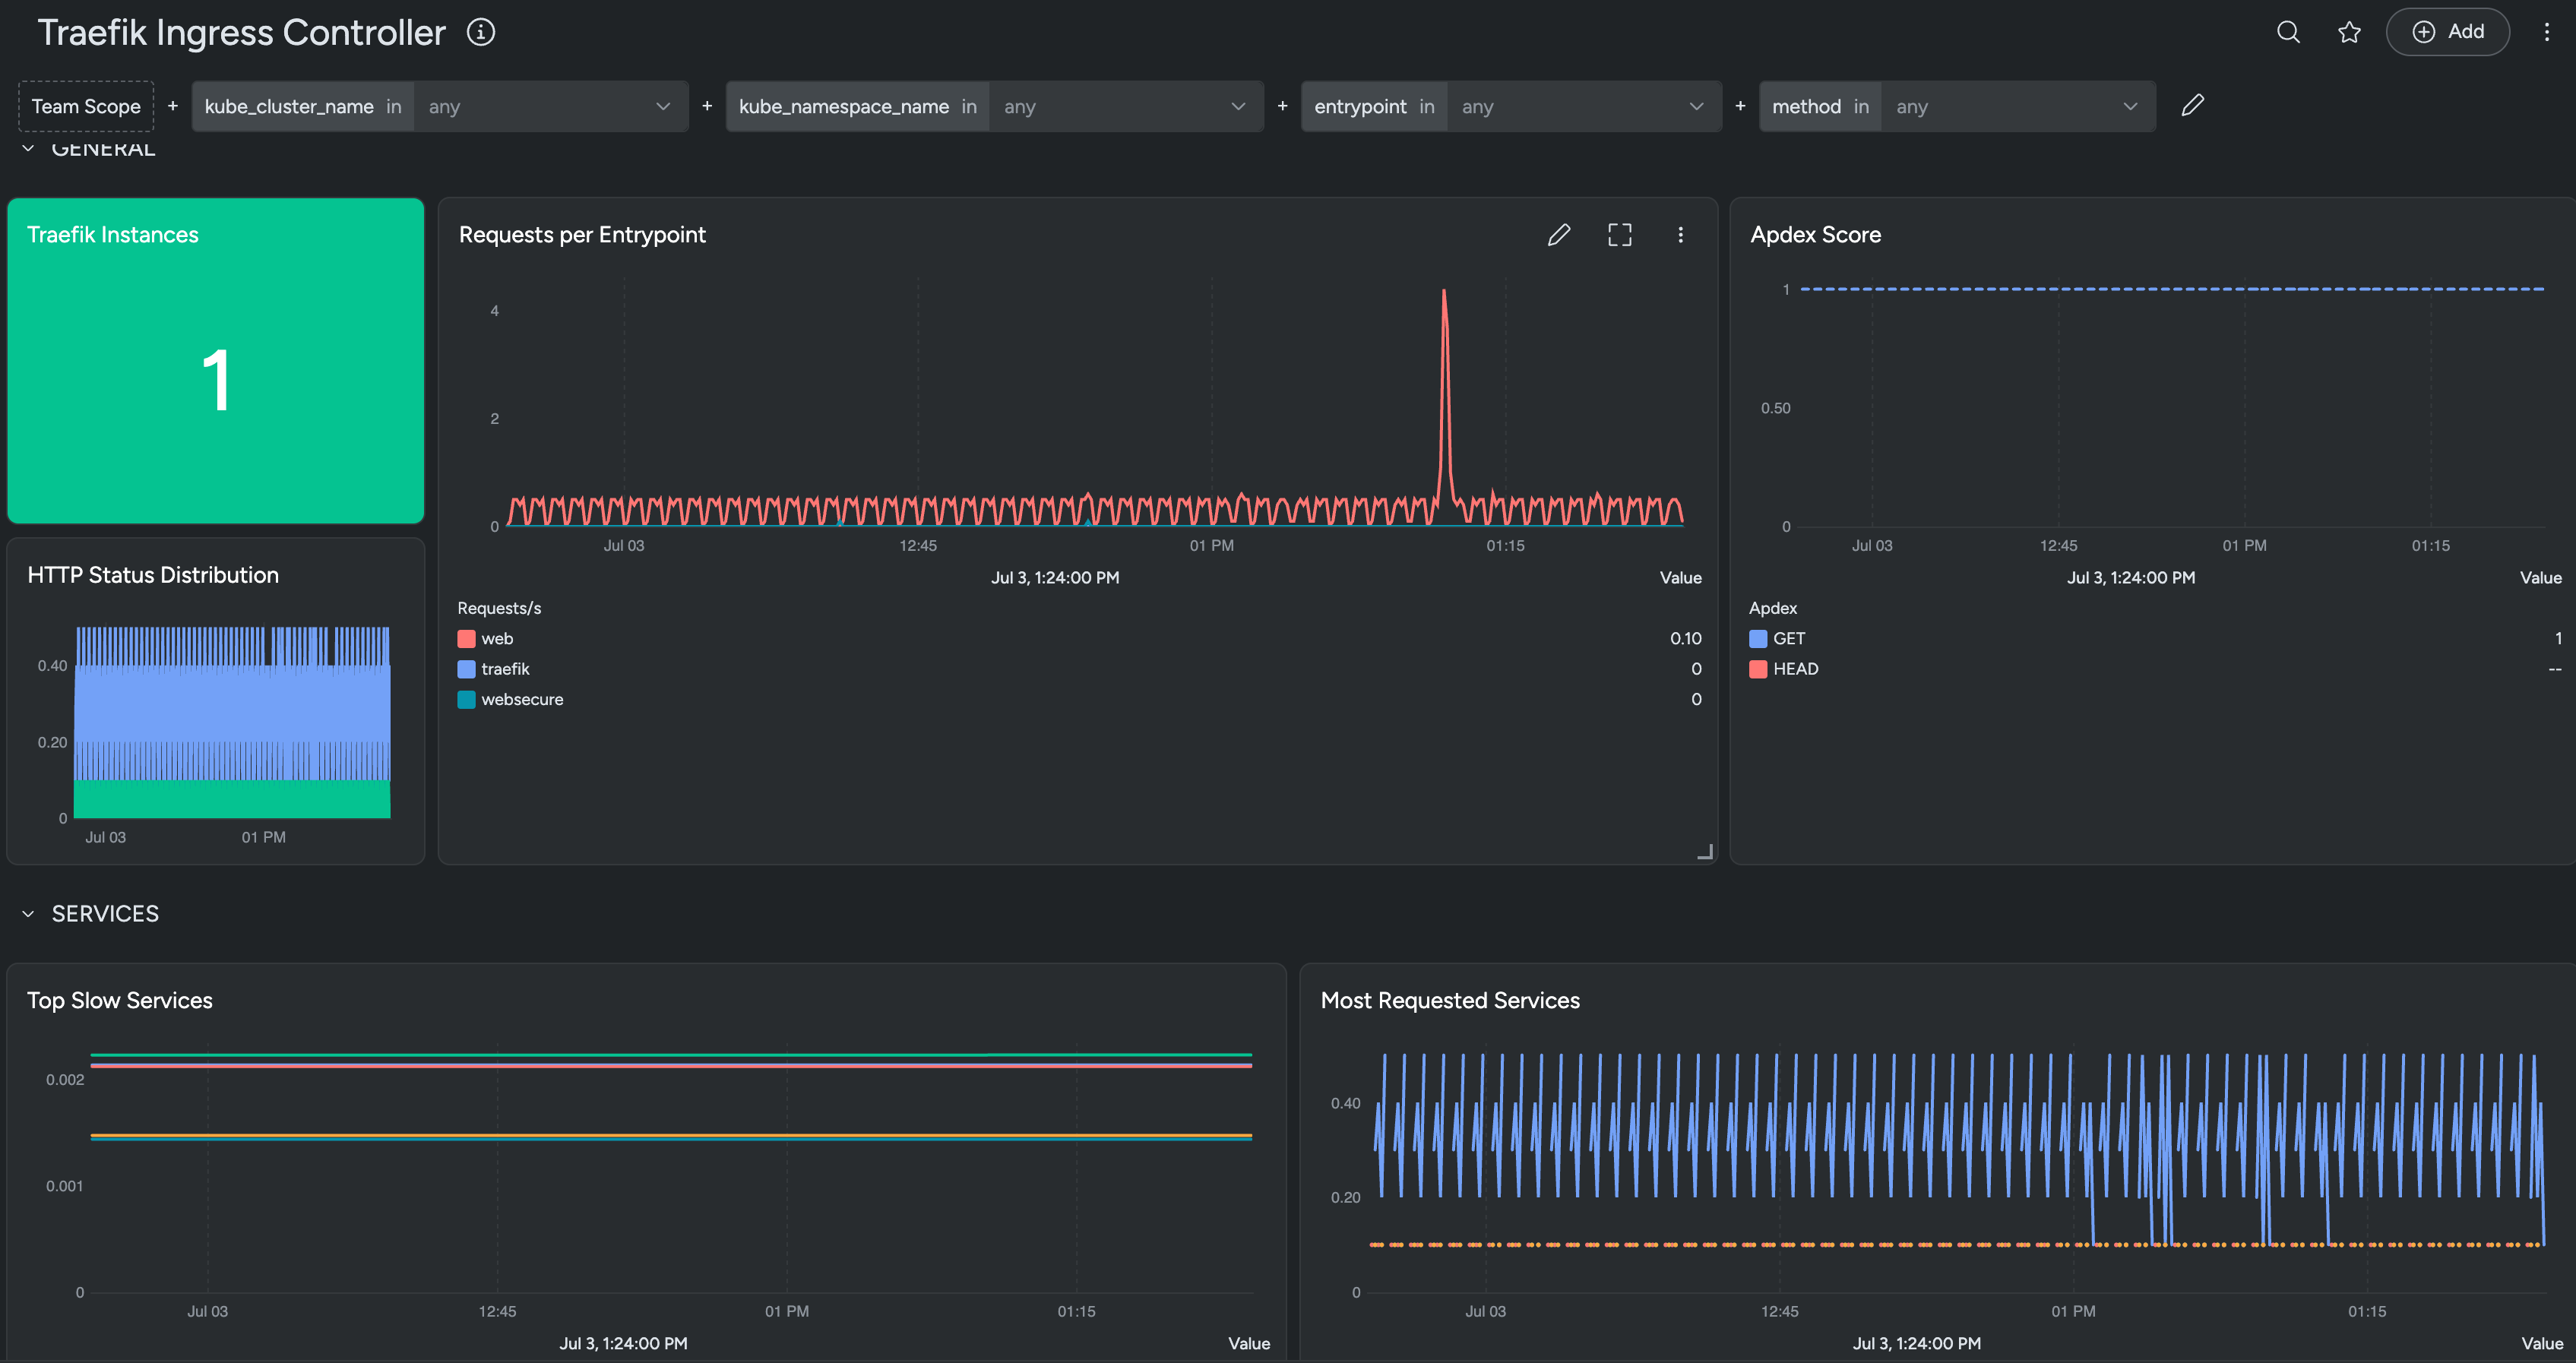Toggle the traefik series color swatch

click(466, 669)
